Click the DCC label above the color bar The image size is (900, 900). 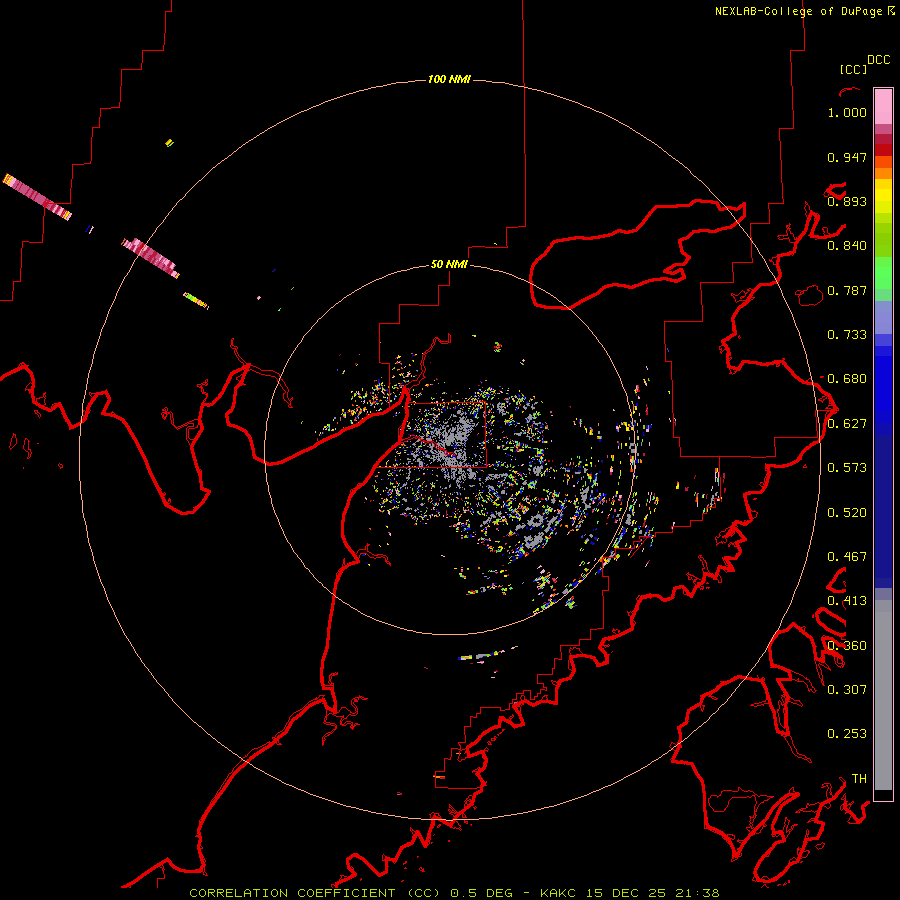click(x=879, y=60)
